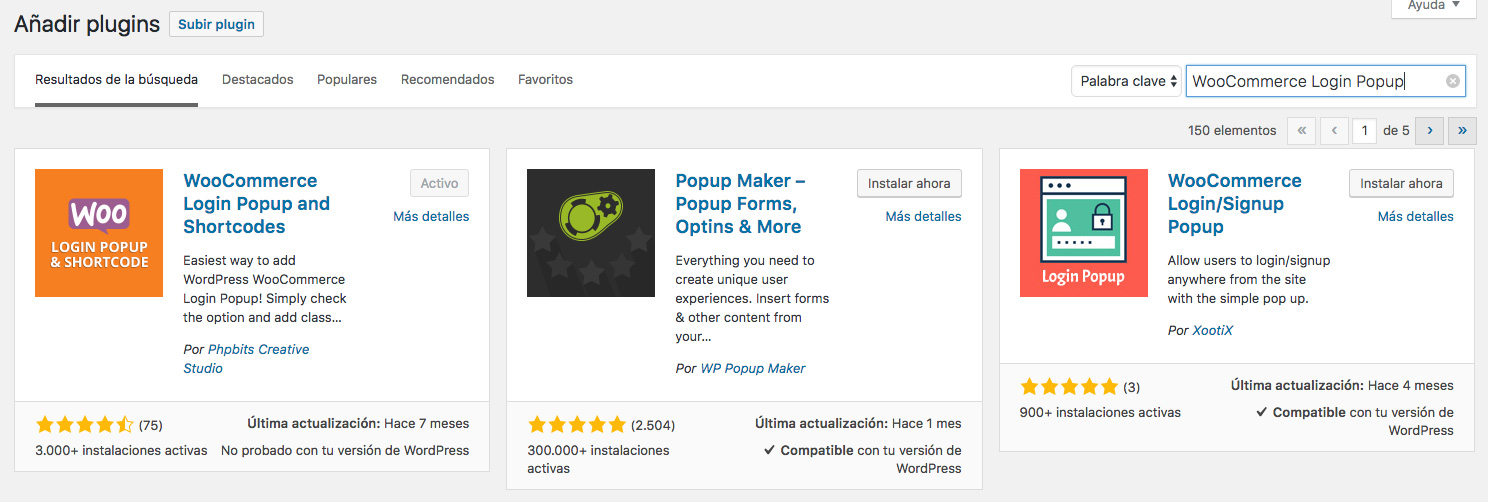Click the WooCommerce Login/Signup Popup plugin icon

pos(1084,233)
